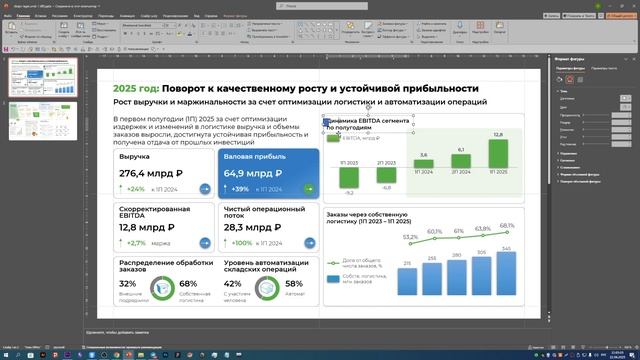Click the Прозрачность slider track

(x=596, y=116)
